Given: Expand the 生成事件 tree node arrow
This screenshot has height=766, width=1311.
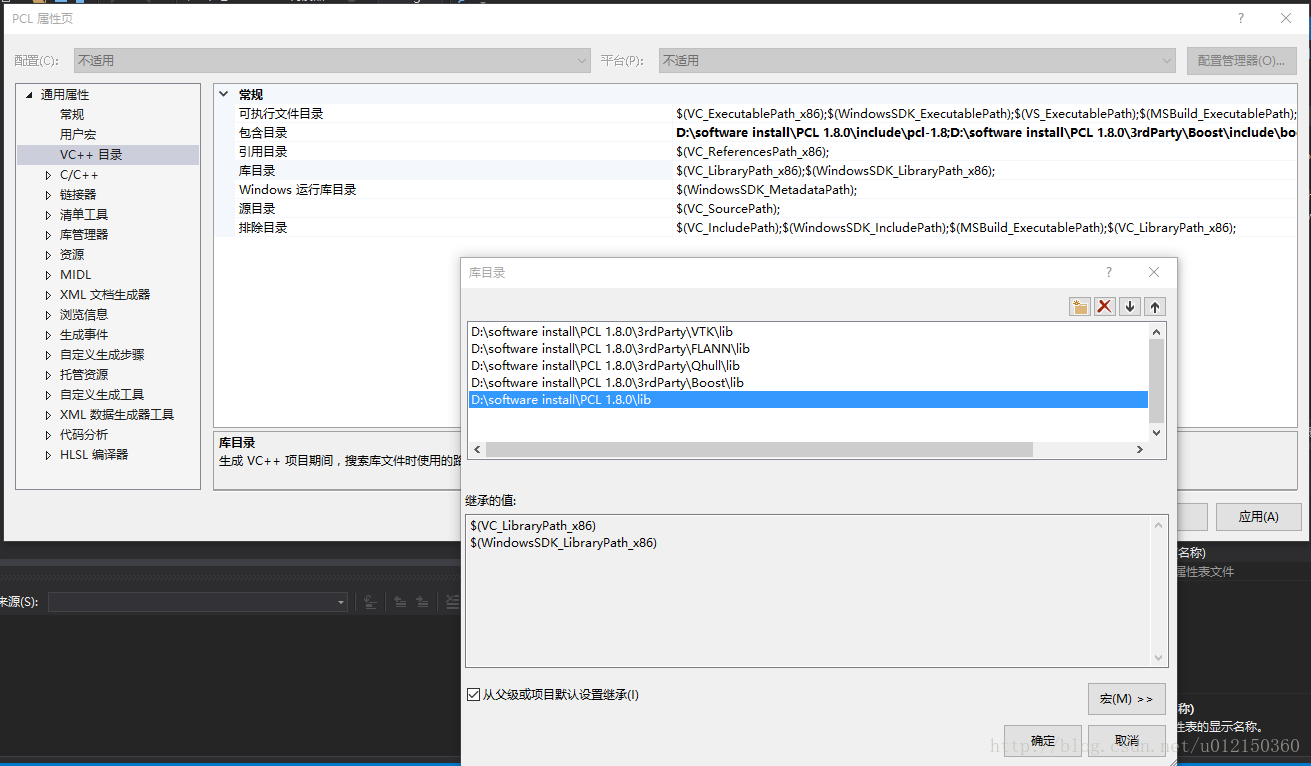Looking at the screenshot, I should [x=48, y=335].
